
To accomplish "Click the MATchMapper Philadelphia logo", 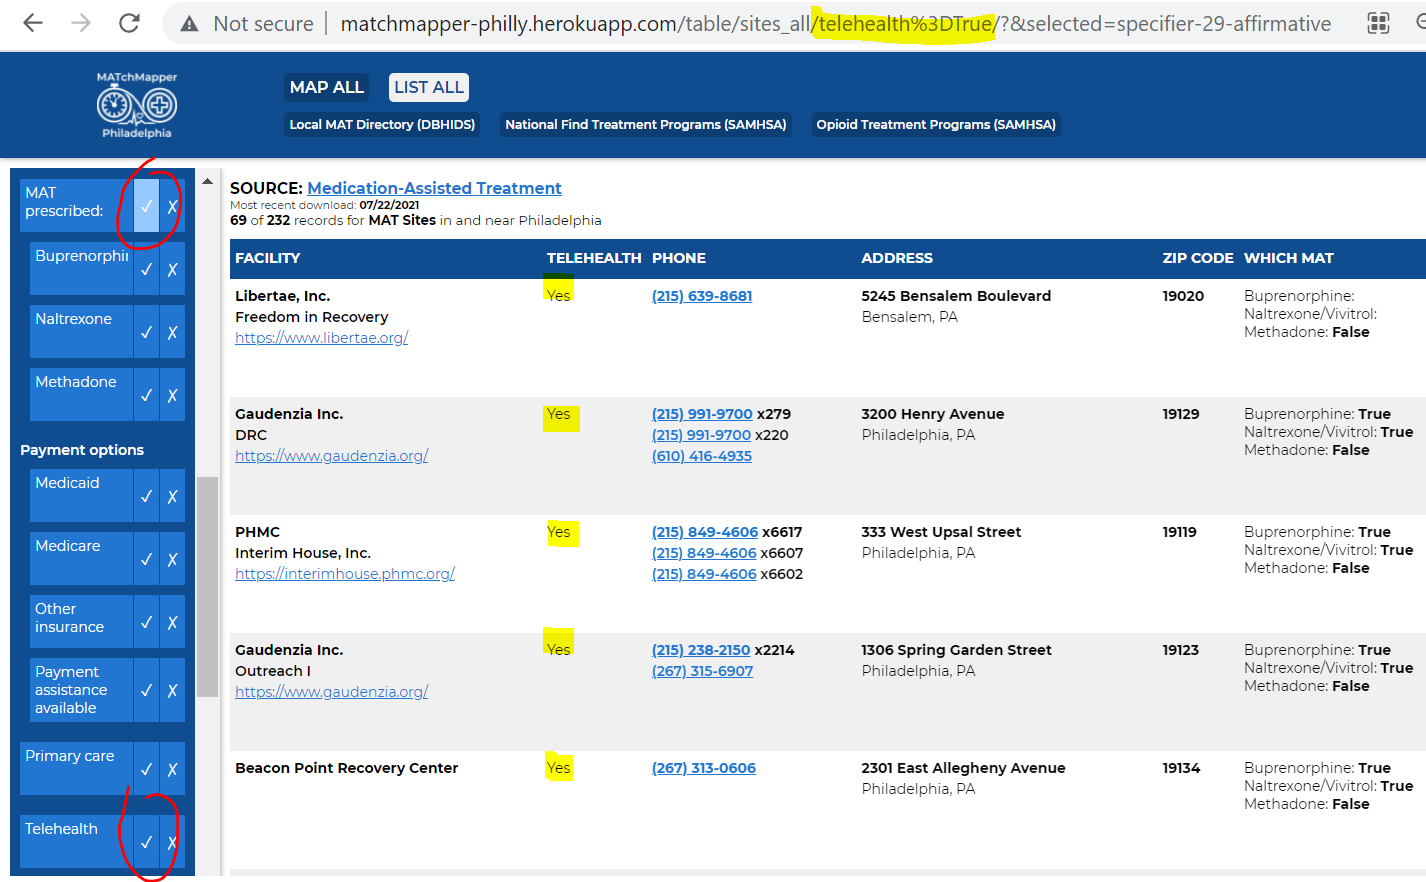I will (x=137, y=105).
